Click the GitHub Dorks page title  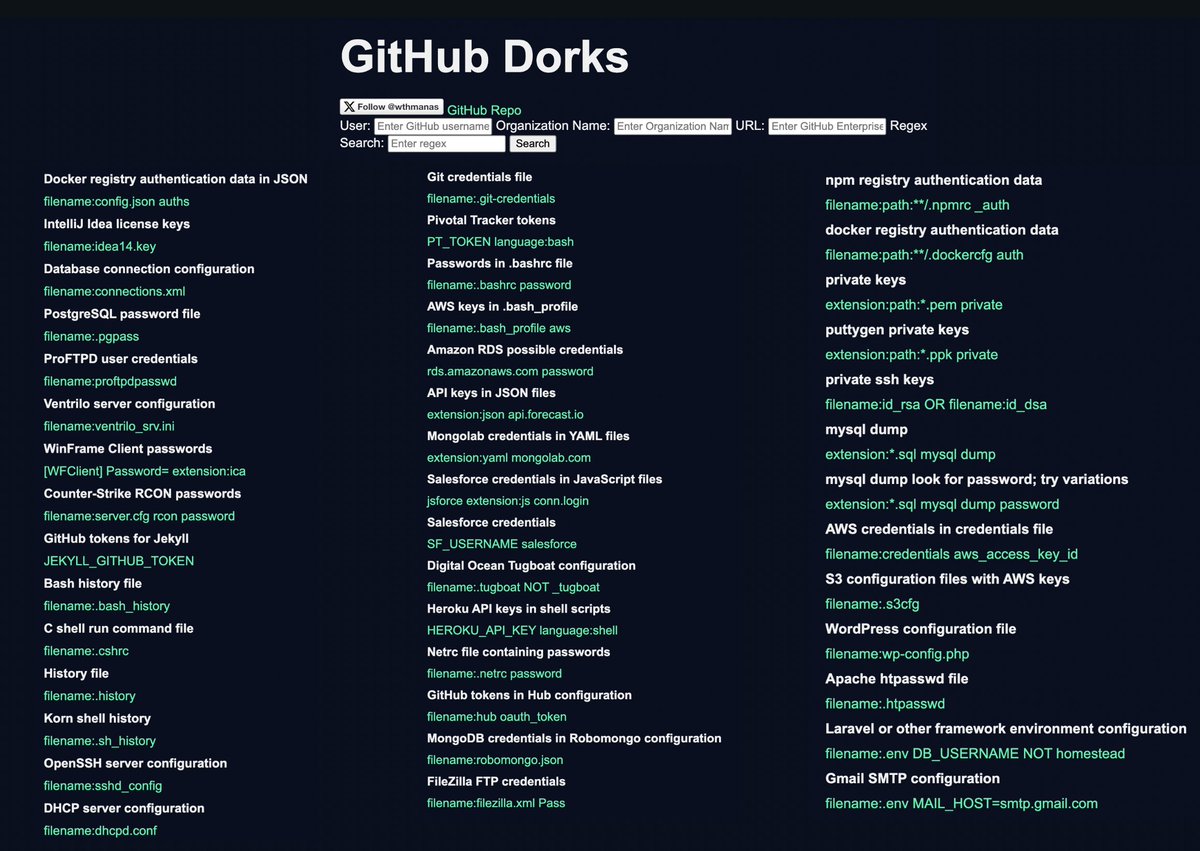pyautogui.click(x=484, y=56)
